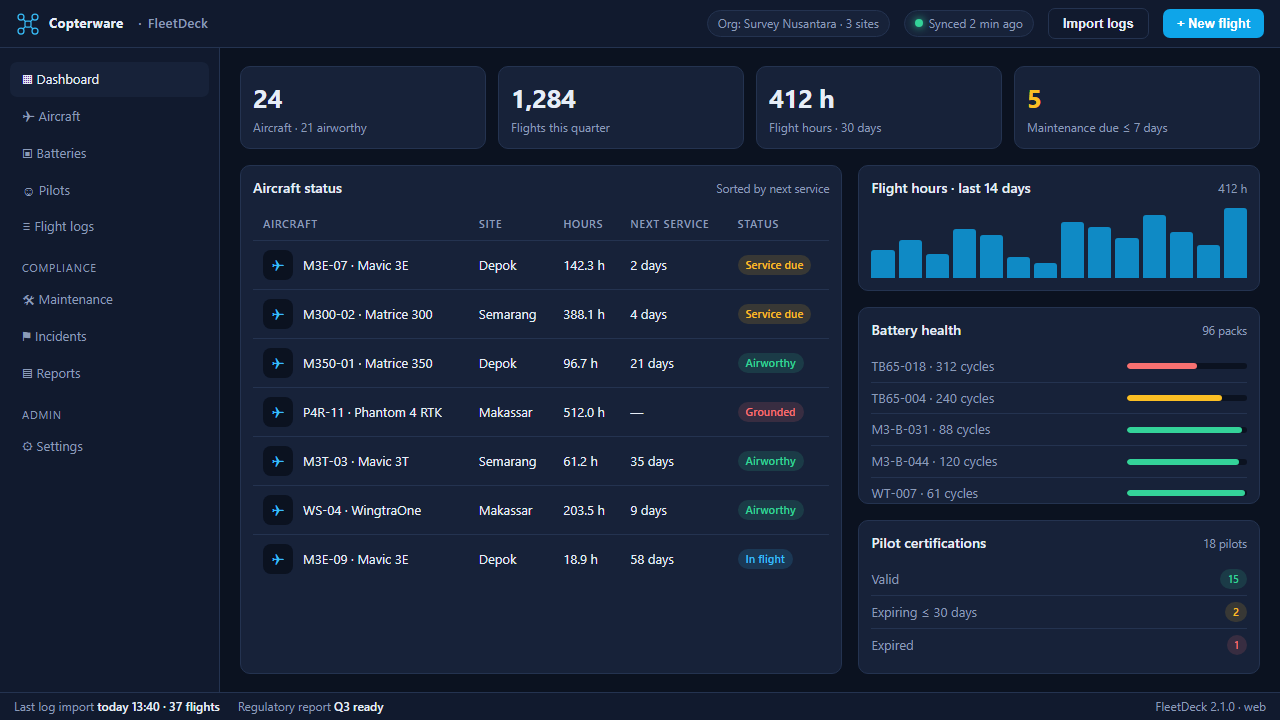Screen dimensions: 1280x720
Task: Open the 24 Aircraft summary card
Action: pyautogui.click(x=363, y=108)
